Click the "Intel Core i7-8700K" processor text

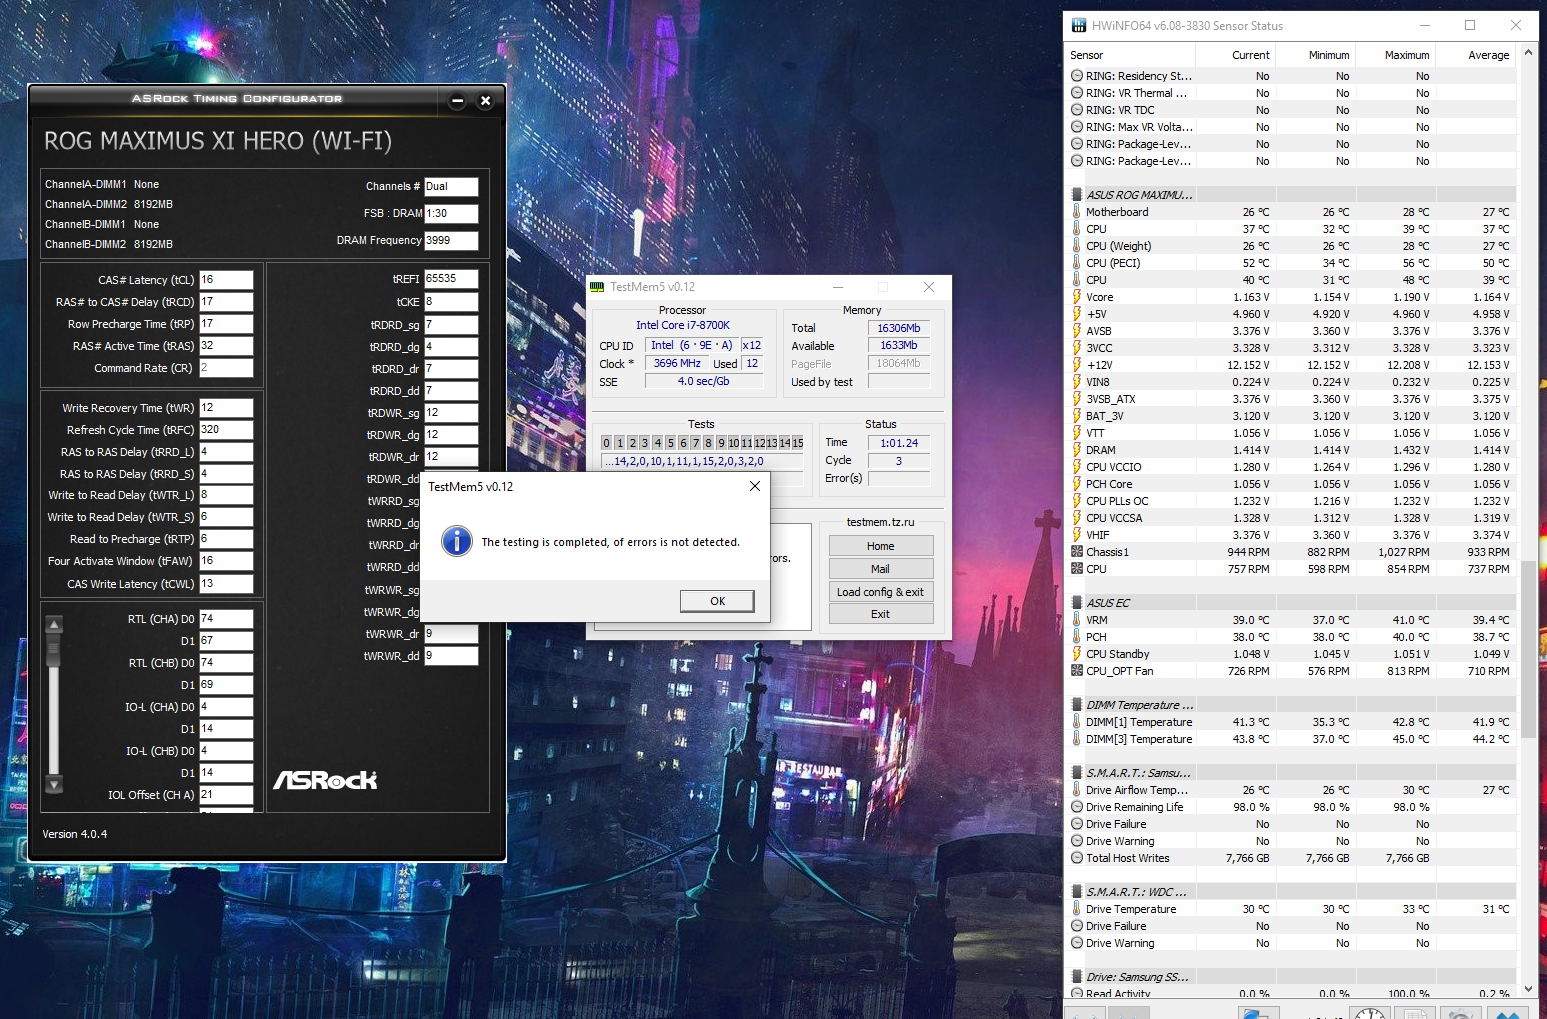683,325
